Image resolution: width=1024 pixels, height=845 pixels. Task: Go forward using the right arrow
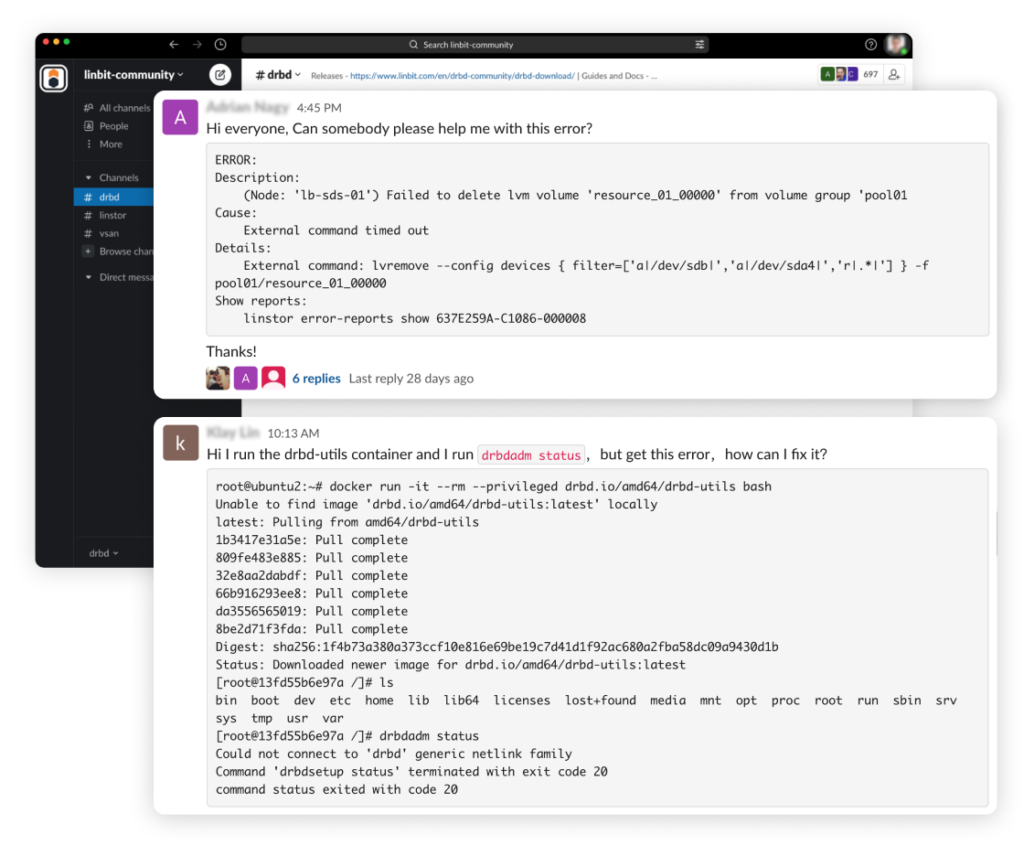[x=197, y=44]
